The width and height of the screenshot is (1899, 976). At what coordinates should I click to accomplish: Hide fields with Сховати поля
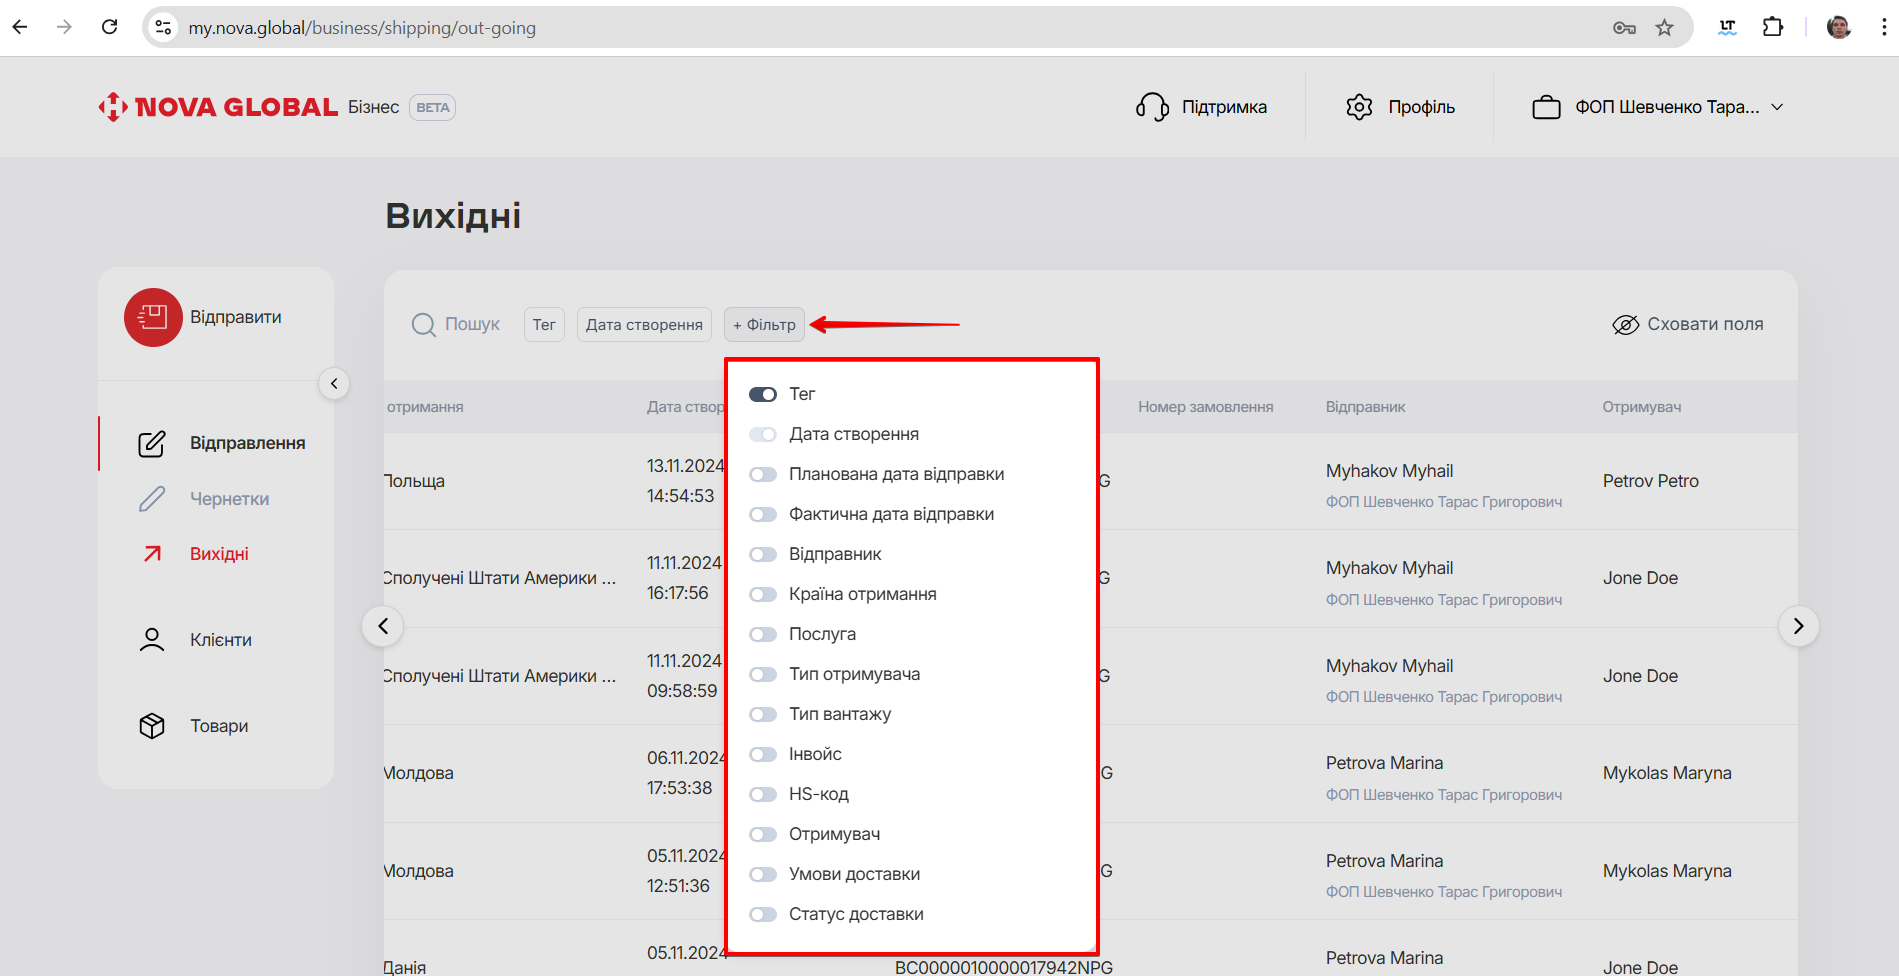tap(1688, 325)
